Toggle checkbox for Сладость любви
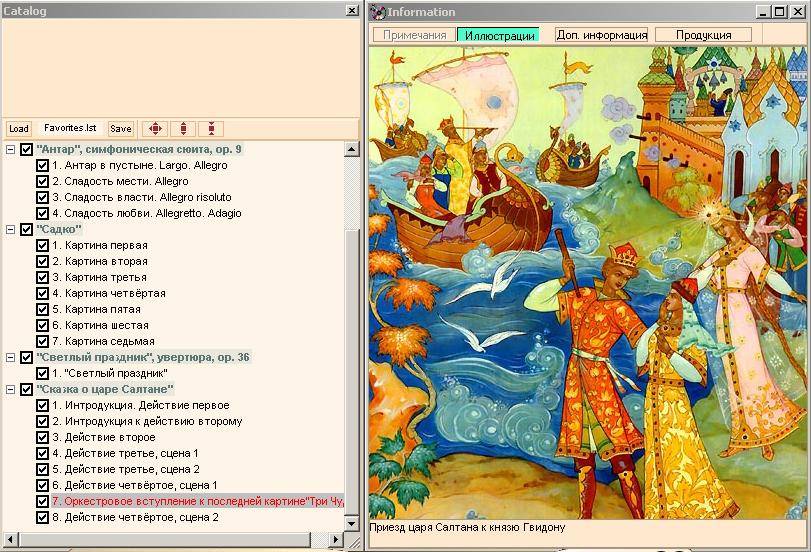The height and width of the screenshot is (552, 811). (42, 213)
